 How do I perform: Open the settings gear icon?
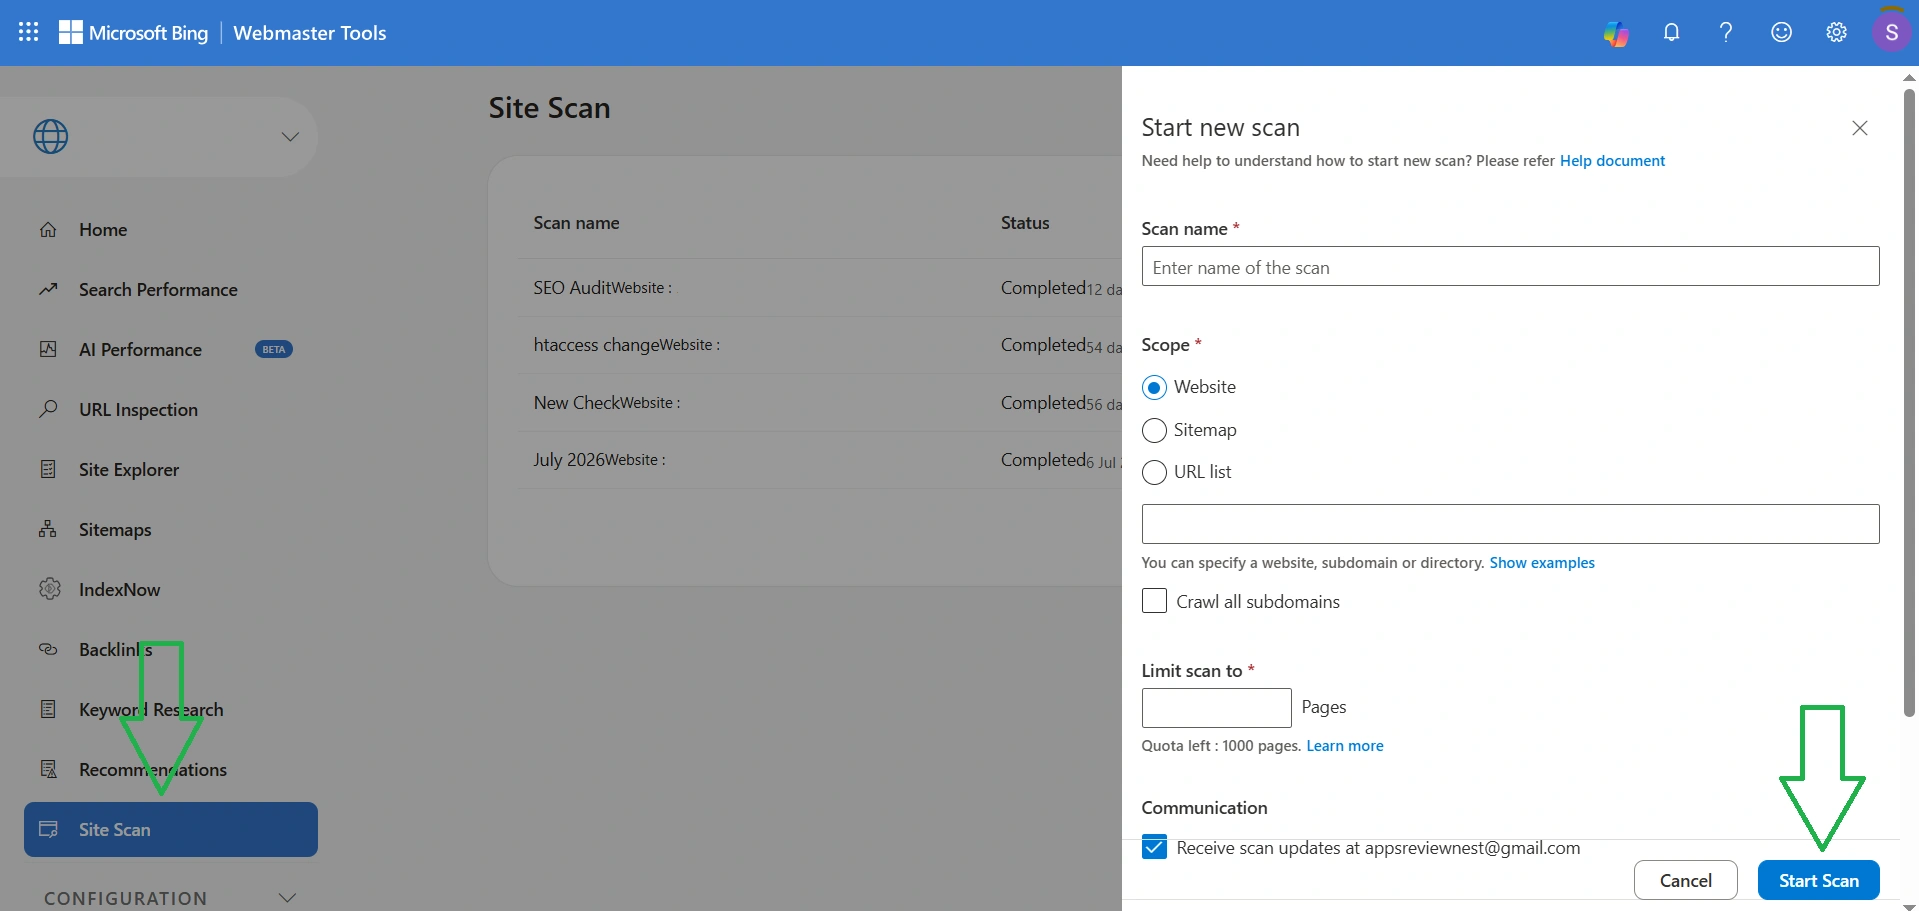point(1836,32)
